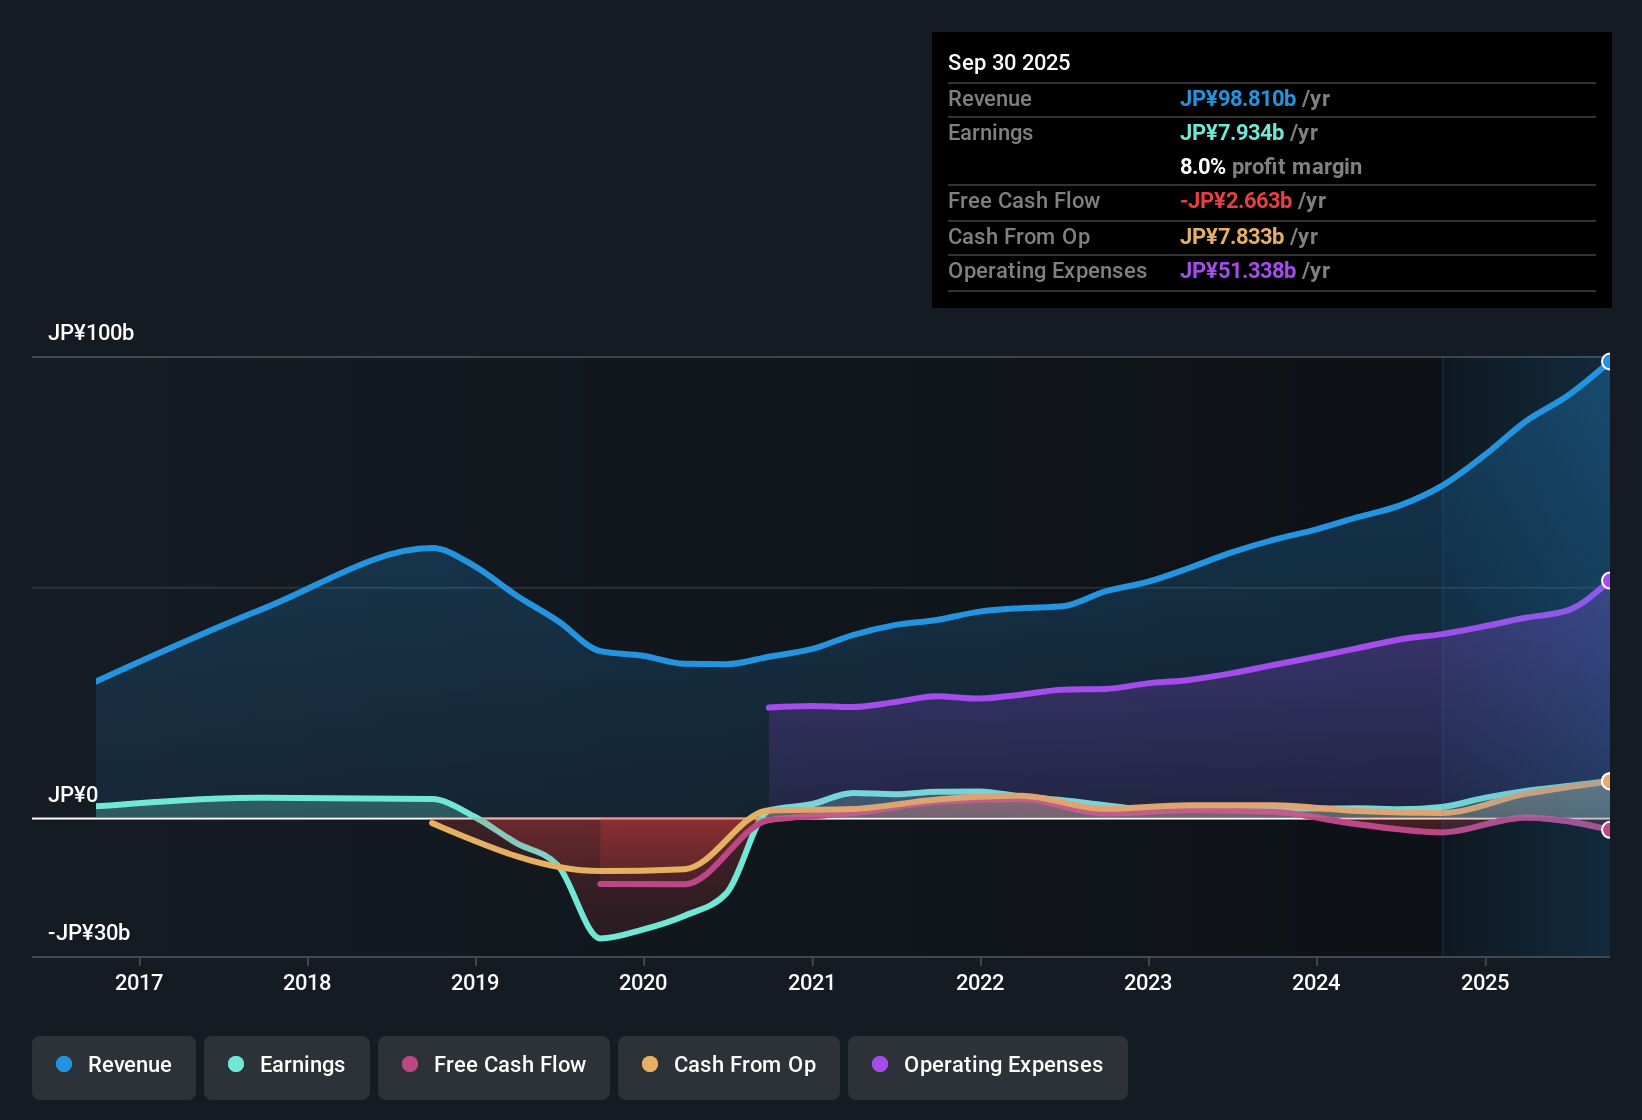Click the blue Revenue legend dot

click(64, 1065)
